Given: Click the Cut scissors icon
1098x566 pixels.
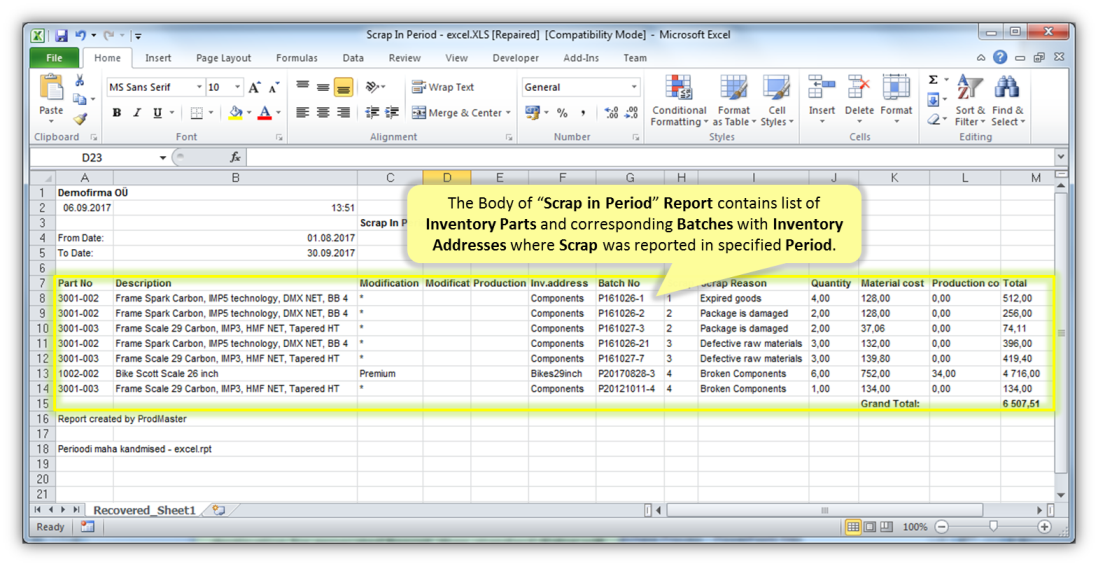Looking at the screenshot, I should (80, 81).
